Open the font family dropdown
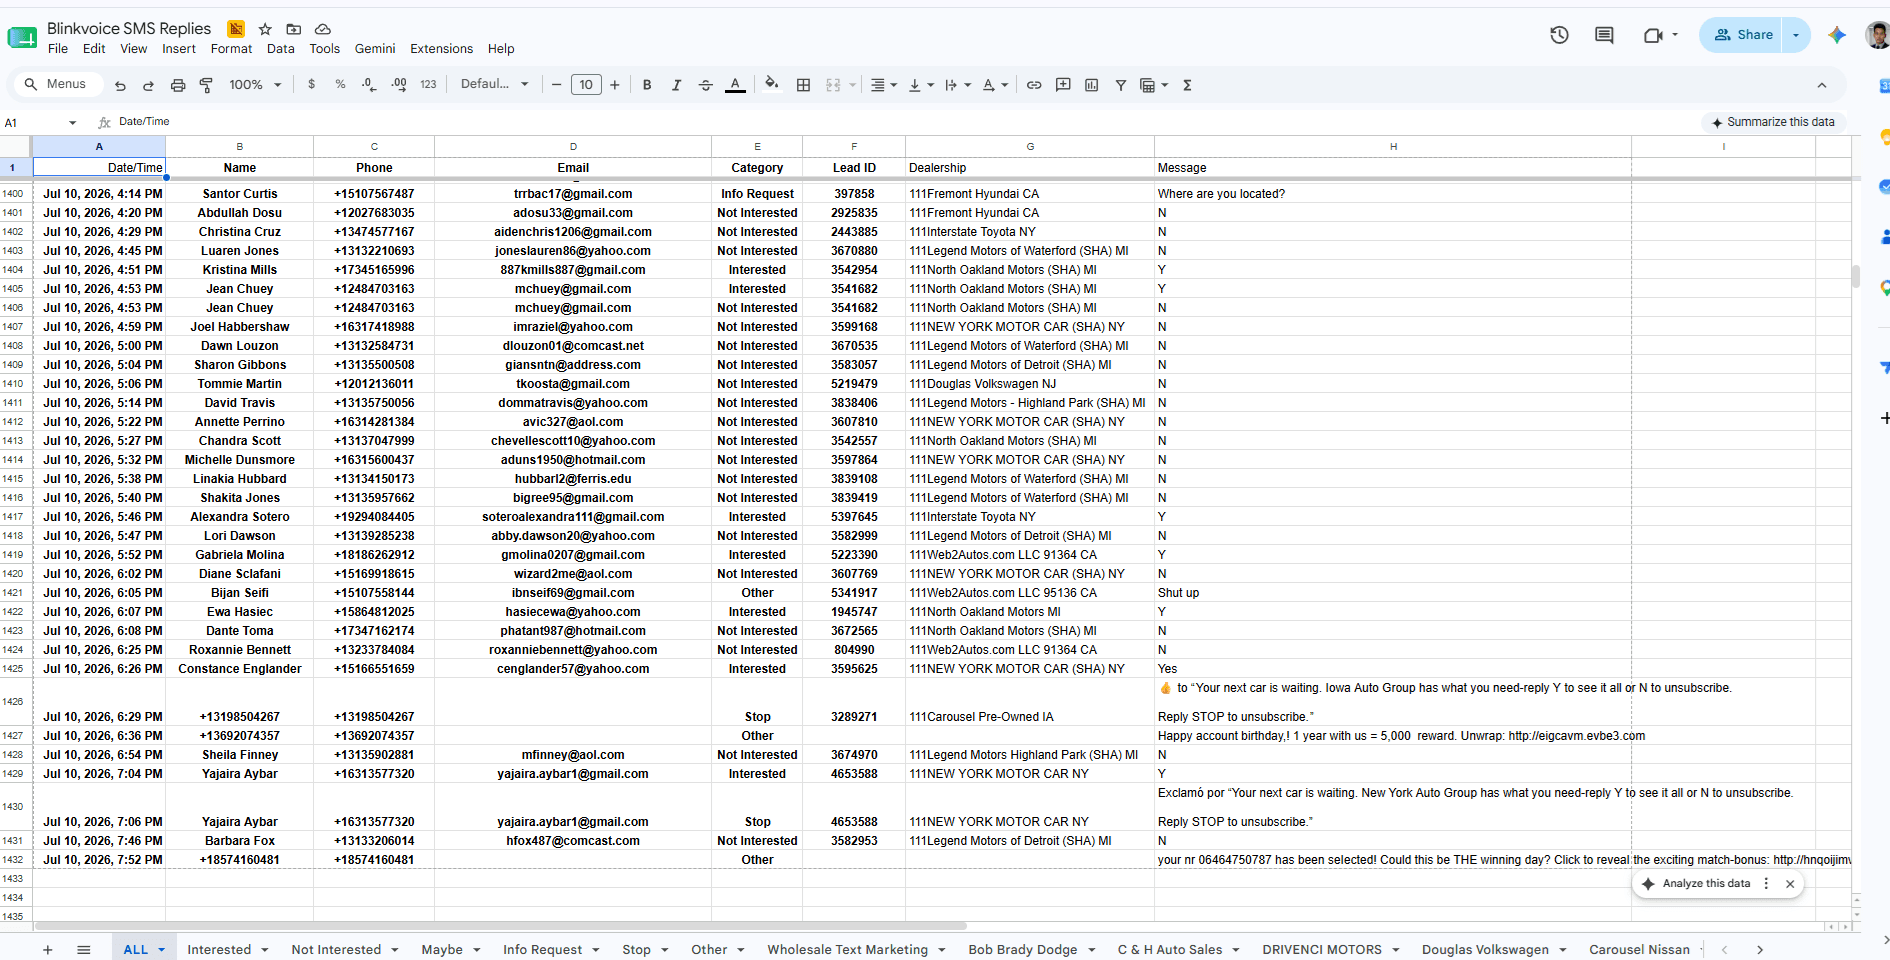Screen dimensions: 1890x960 pos(494,85)
